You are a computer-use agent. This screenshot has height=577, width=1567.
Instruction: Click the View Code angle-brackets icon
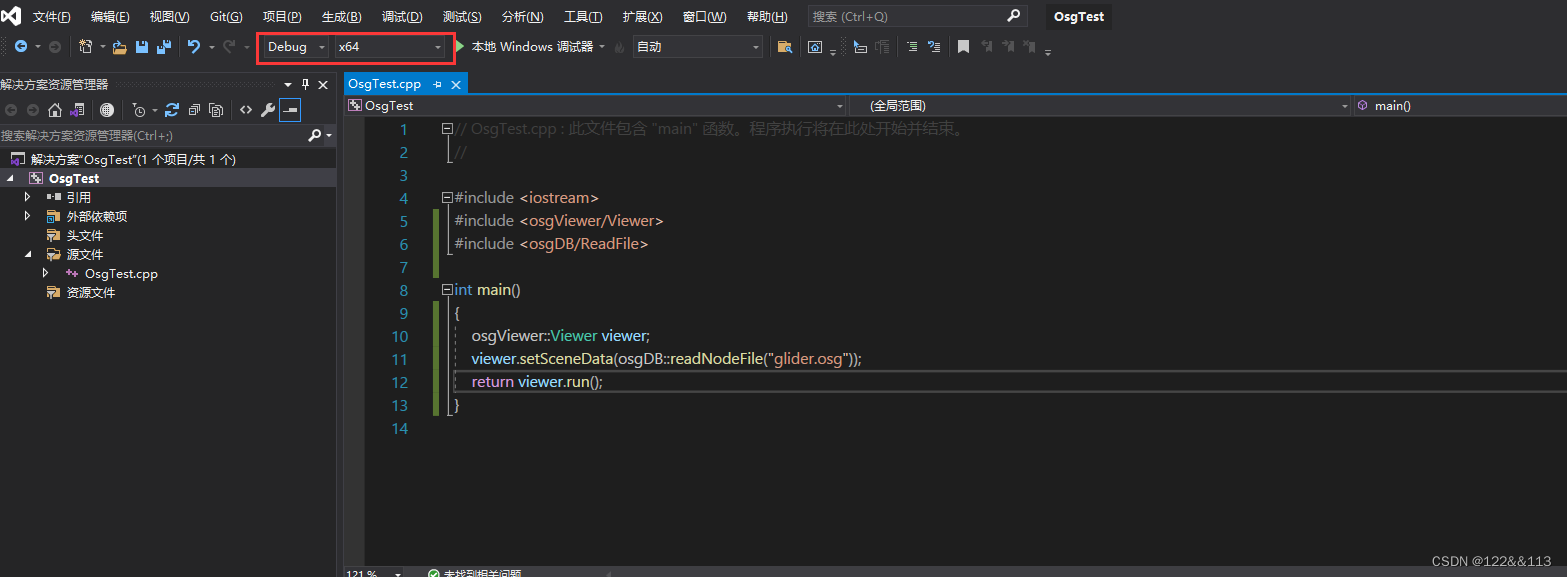[245, 110]
